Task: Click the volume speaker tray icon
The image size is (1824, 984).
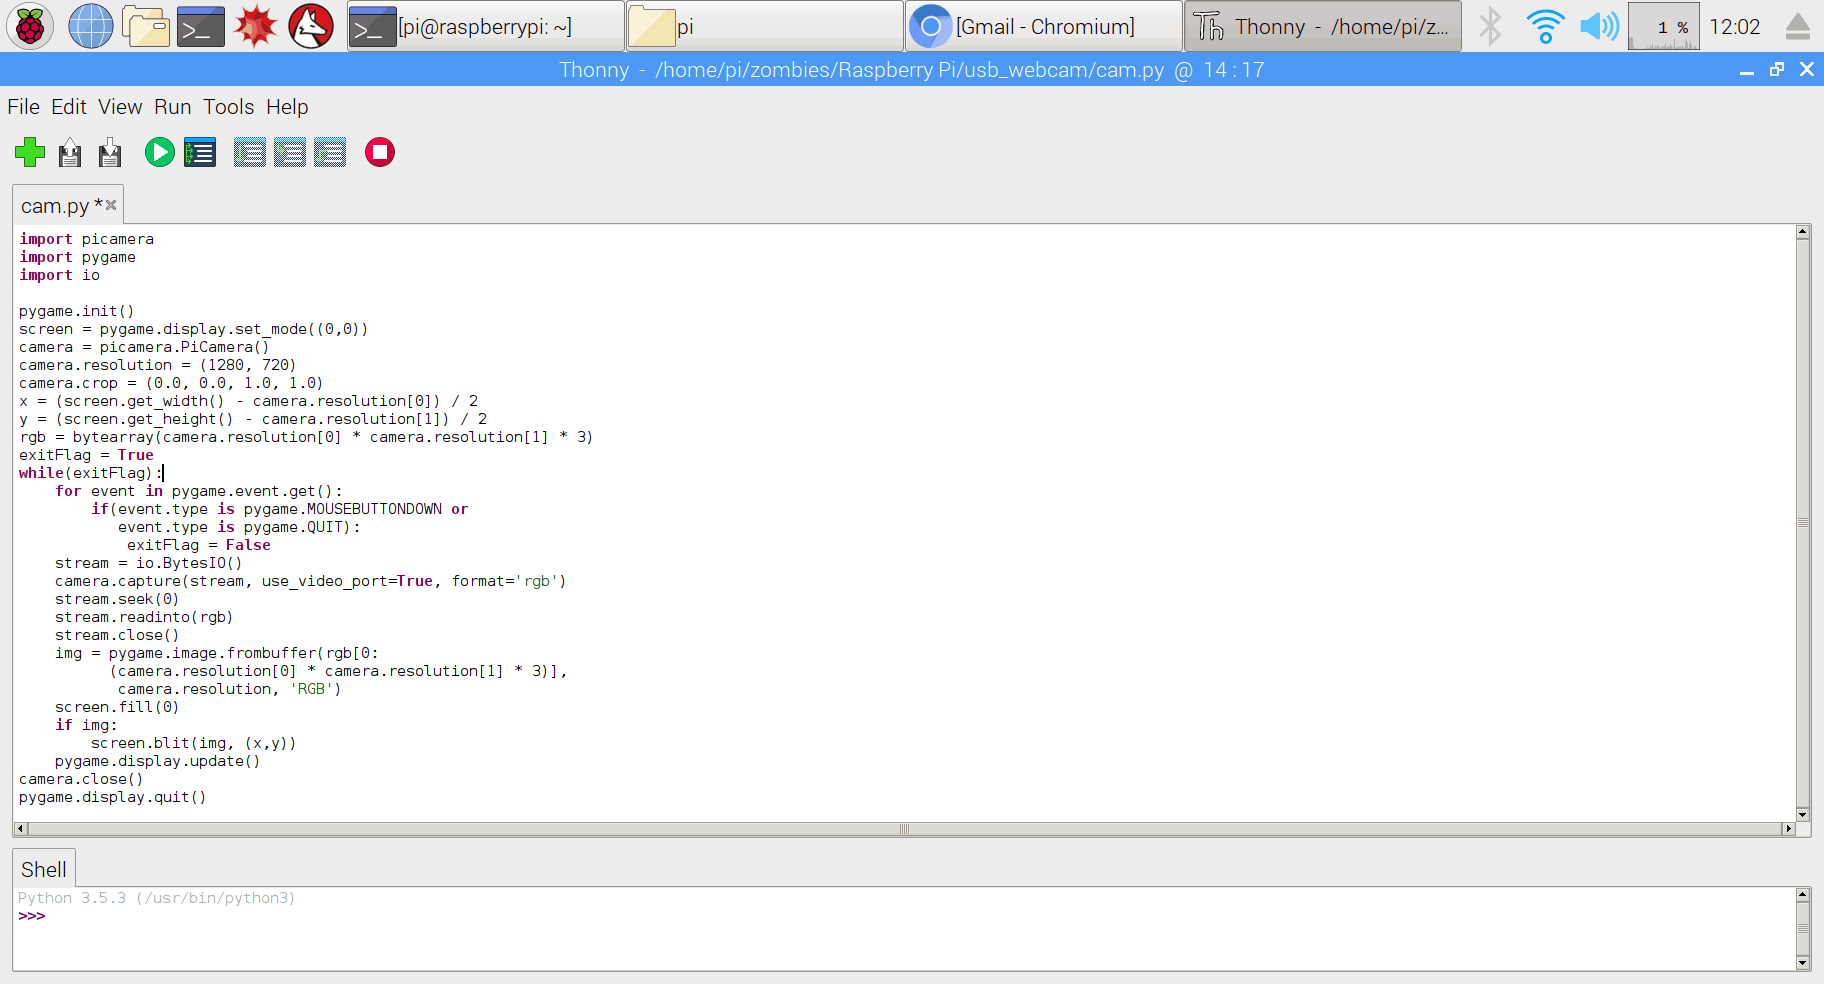Action: coord(1599,26)
